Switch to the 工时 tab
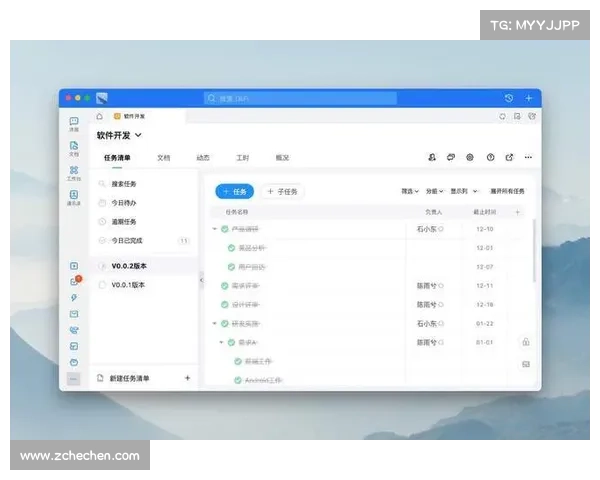600x480 pixels. 242,158
